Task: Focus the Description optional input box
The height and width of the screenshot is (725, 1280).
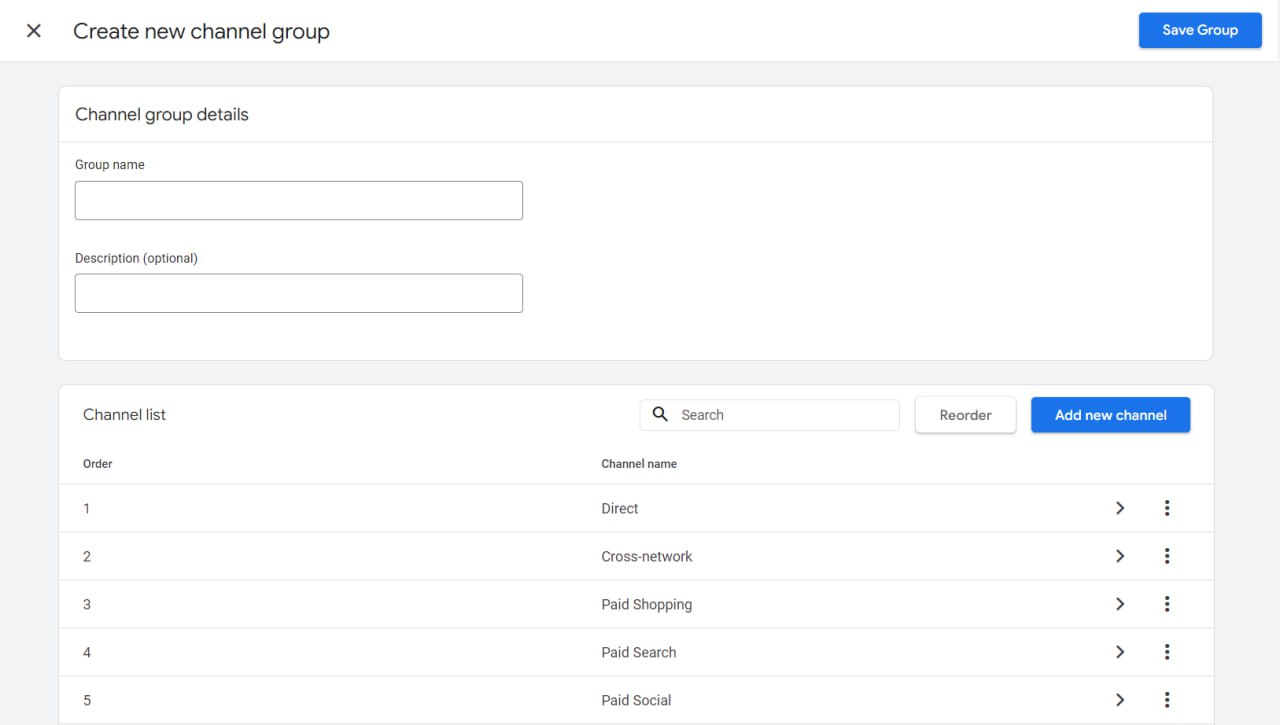Action: click(x=298, y=293)
